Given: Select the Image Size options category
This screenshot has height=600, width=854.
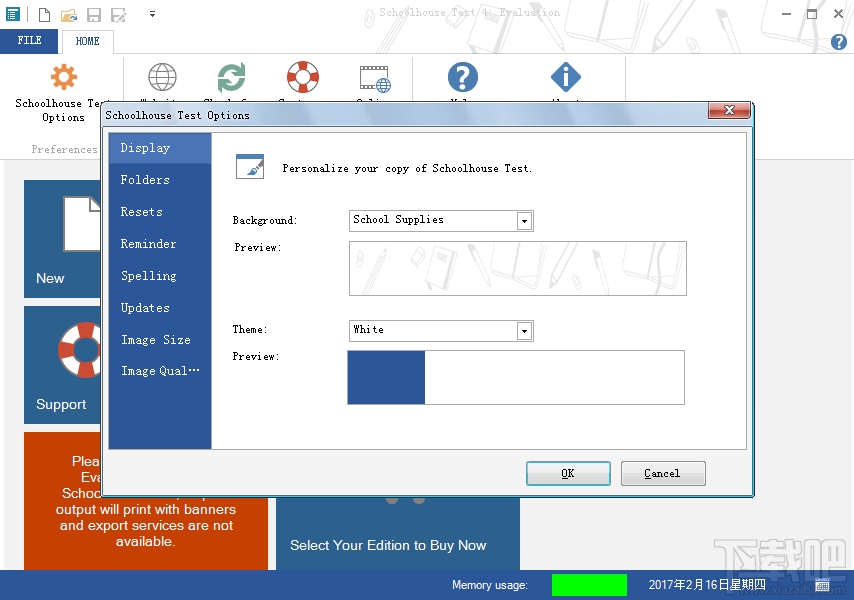Looking at the screenshot, I should coord(160,340).
